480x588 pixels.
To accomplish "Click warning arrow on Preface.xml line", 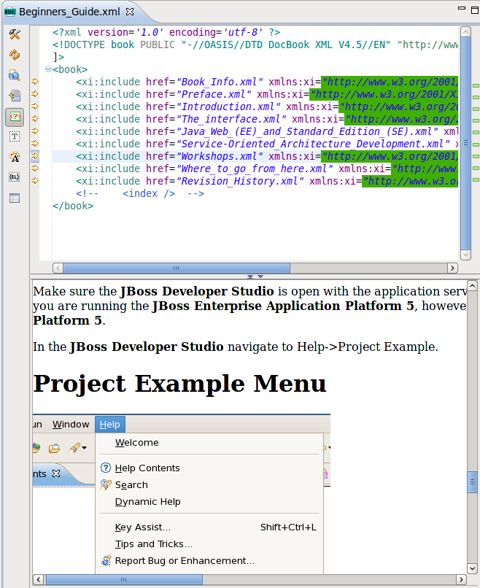I will (x=35, y=94).
